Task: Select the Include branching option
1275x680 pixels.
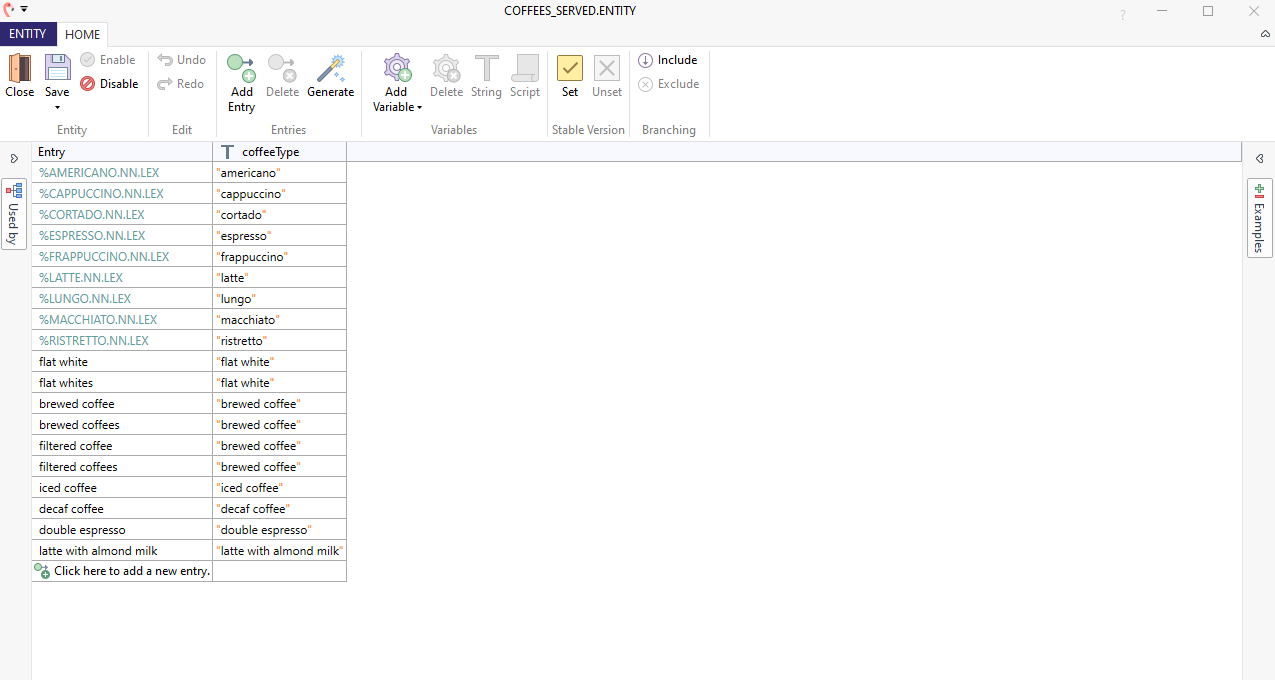Action: (x=668, y=60)
